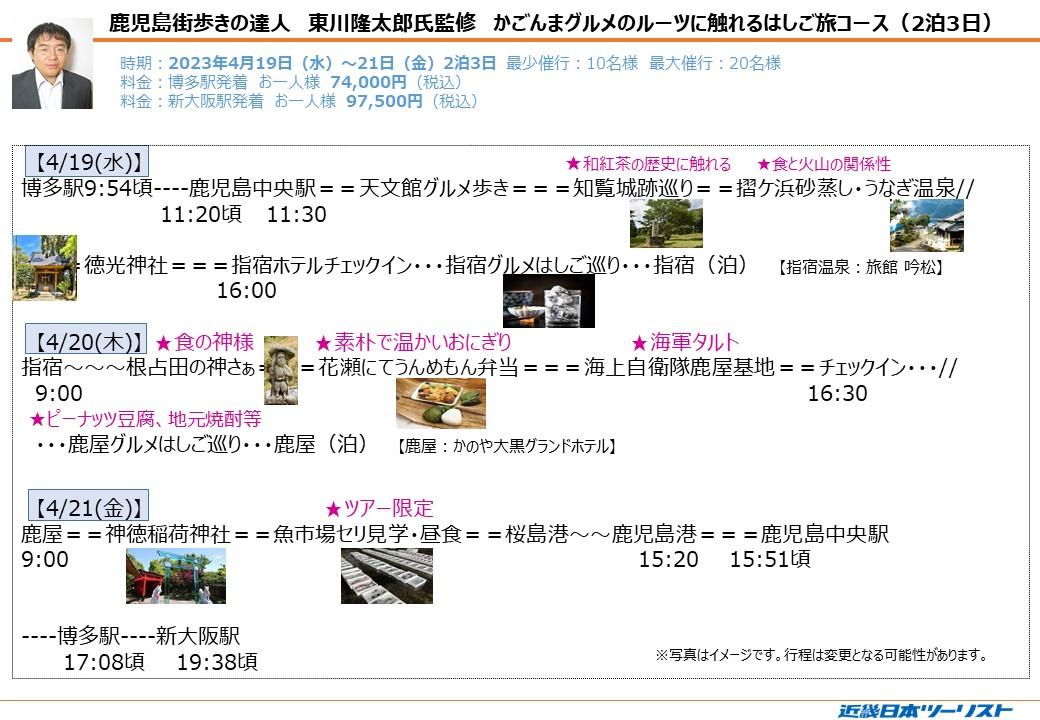Click the 田の神さぁ stone statue photo

281,370
